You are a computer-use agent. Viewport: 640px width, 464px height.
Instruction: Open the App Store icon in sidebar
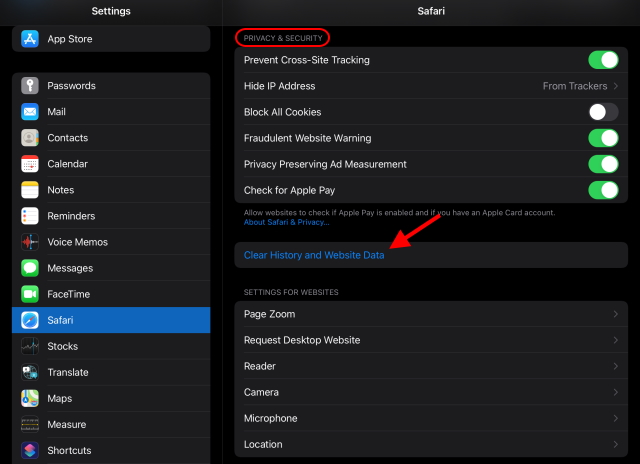[x=30, y=39]
